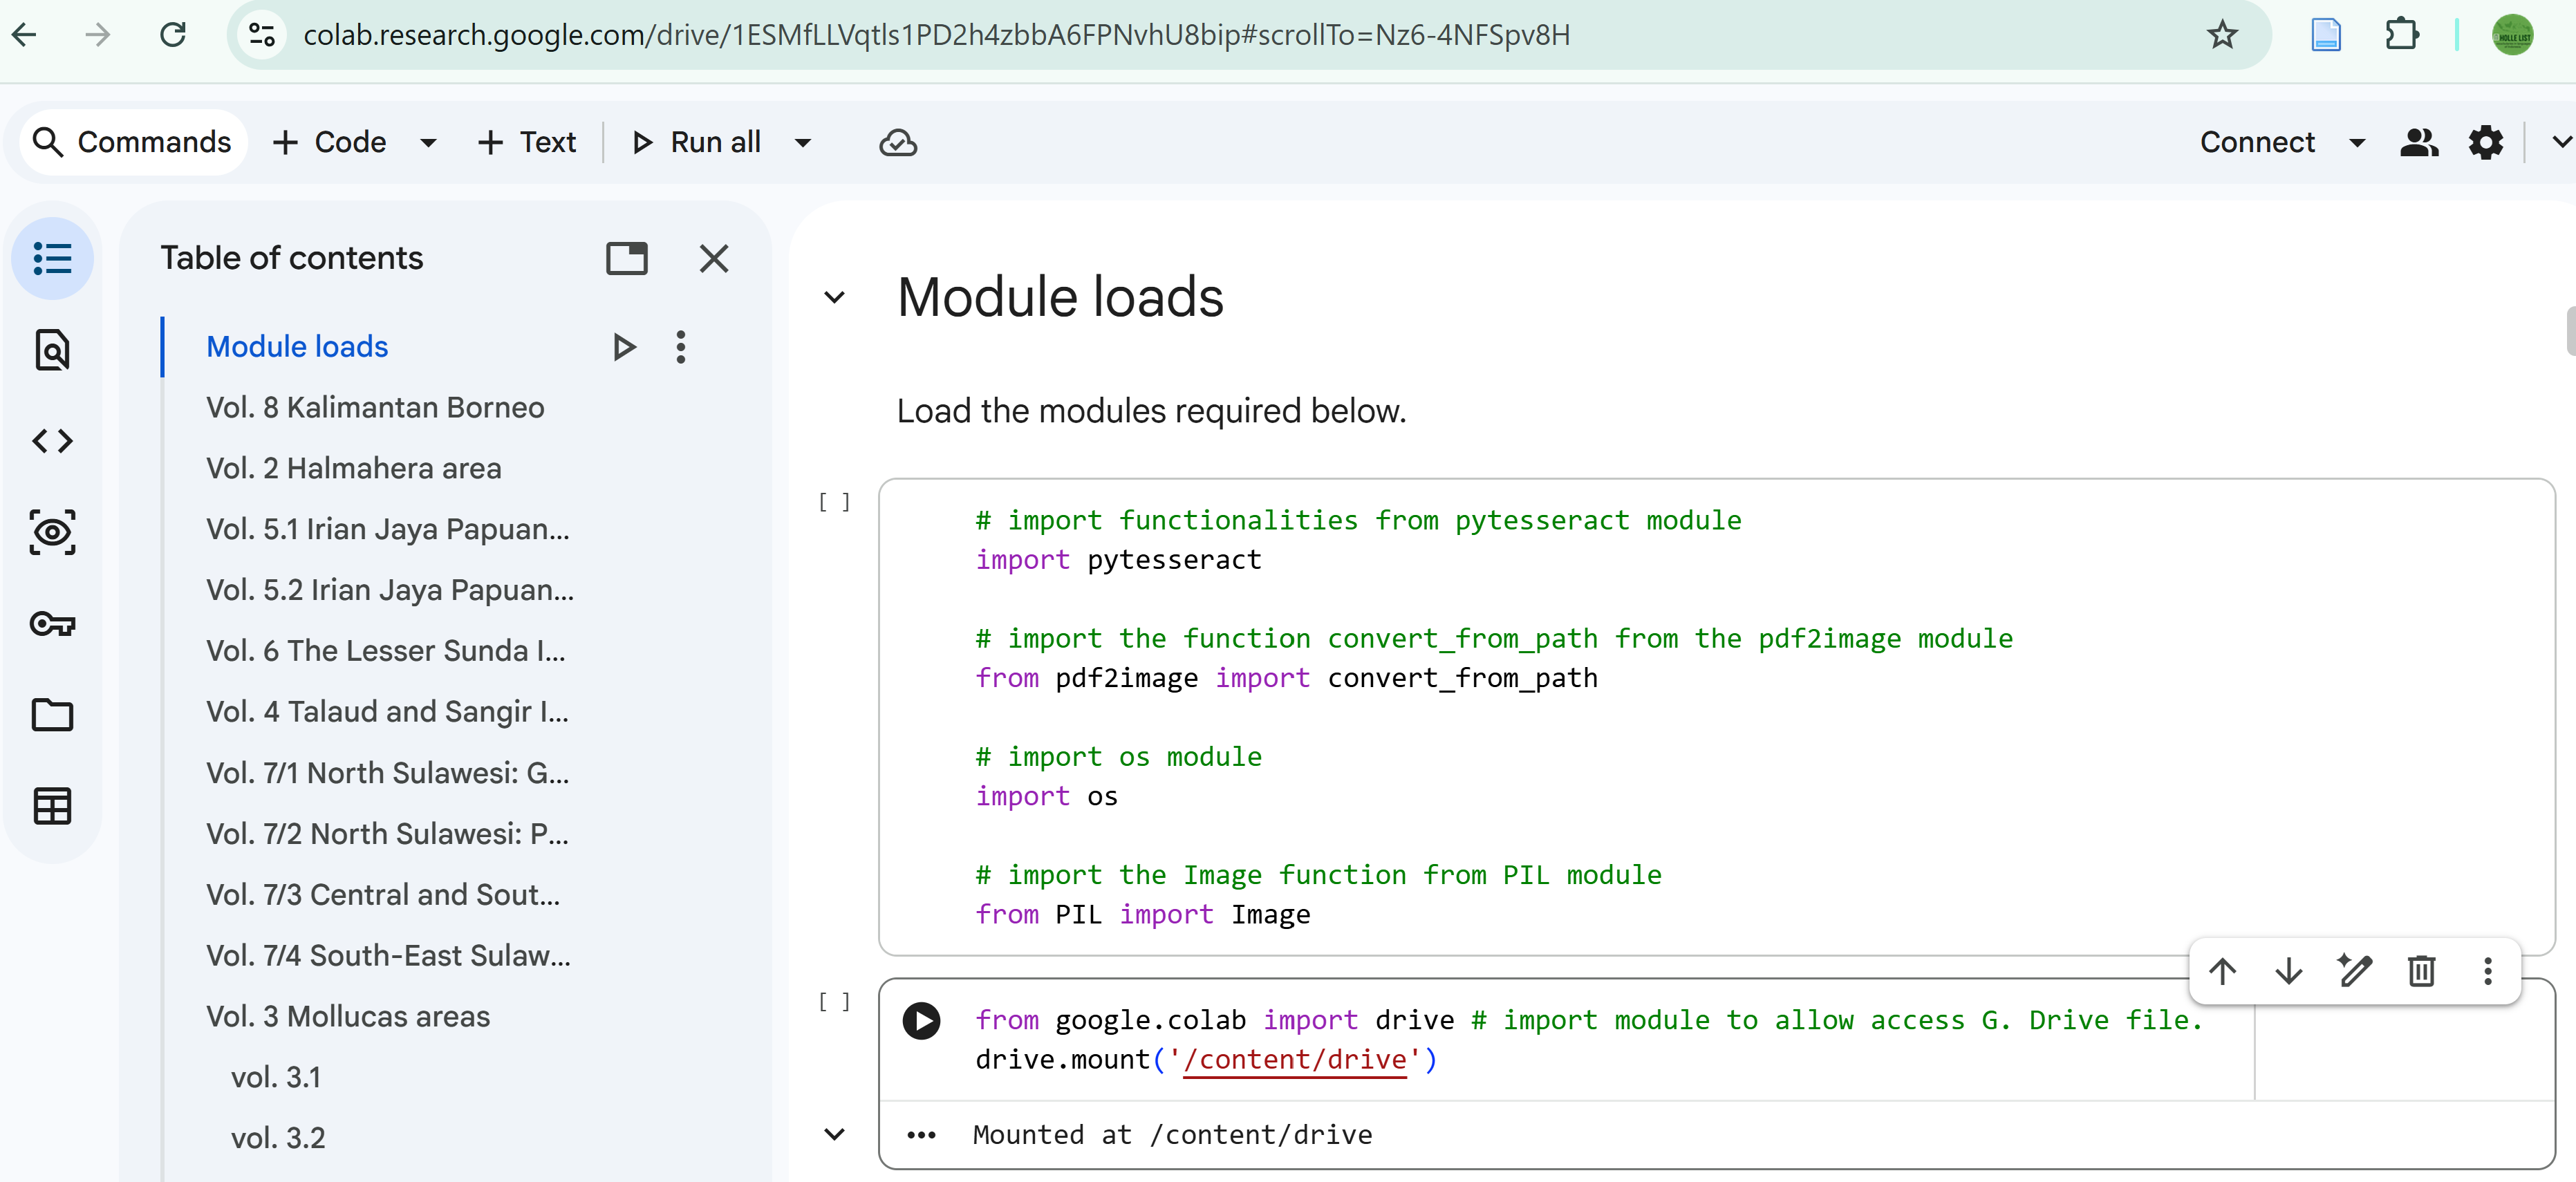
Task: Click the Commands search button
Action: coord(133,143)
